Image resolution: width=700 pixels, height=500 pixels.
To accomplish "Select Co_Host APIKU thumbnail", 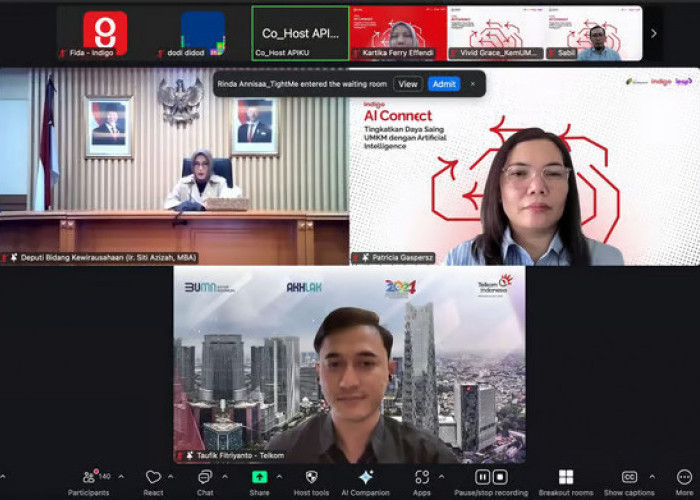I will [x=300, y=33].
